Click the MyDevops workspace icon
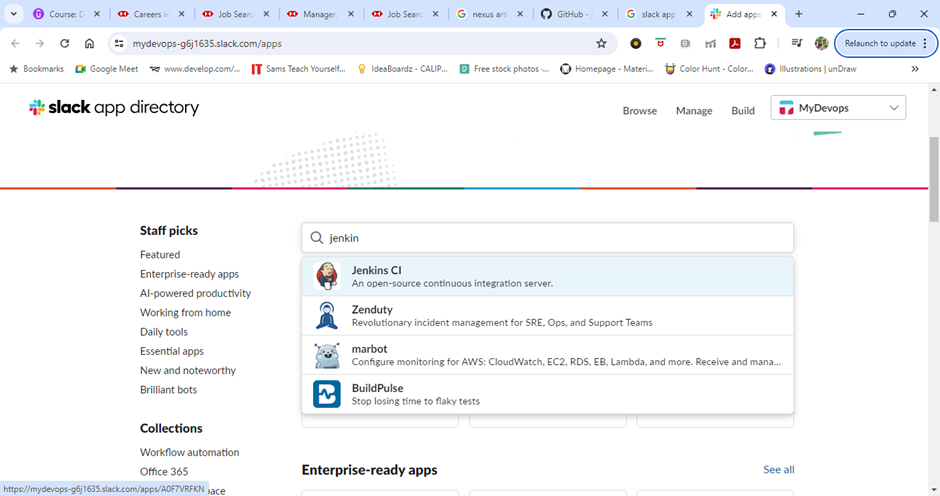Screen dimensions: 940x496 786,108
